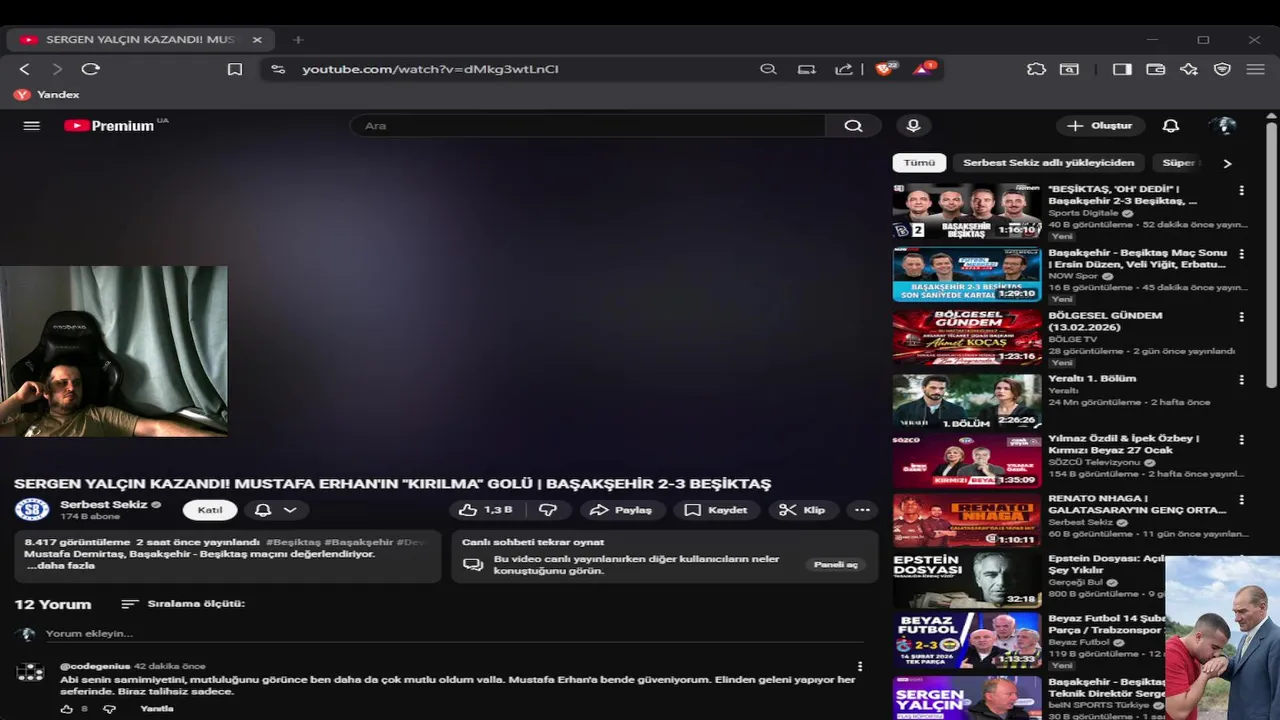Like the codegenius comment
The width and height of the screenshot is (1280, 720).
67,709
